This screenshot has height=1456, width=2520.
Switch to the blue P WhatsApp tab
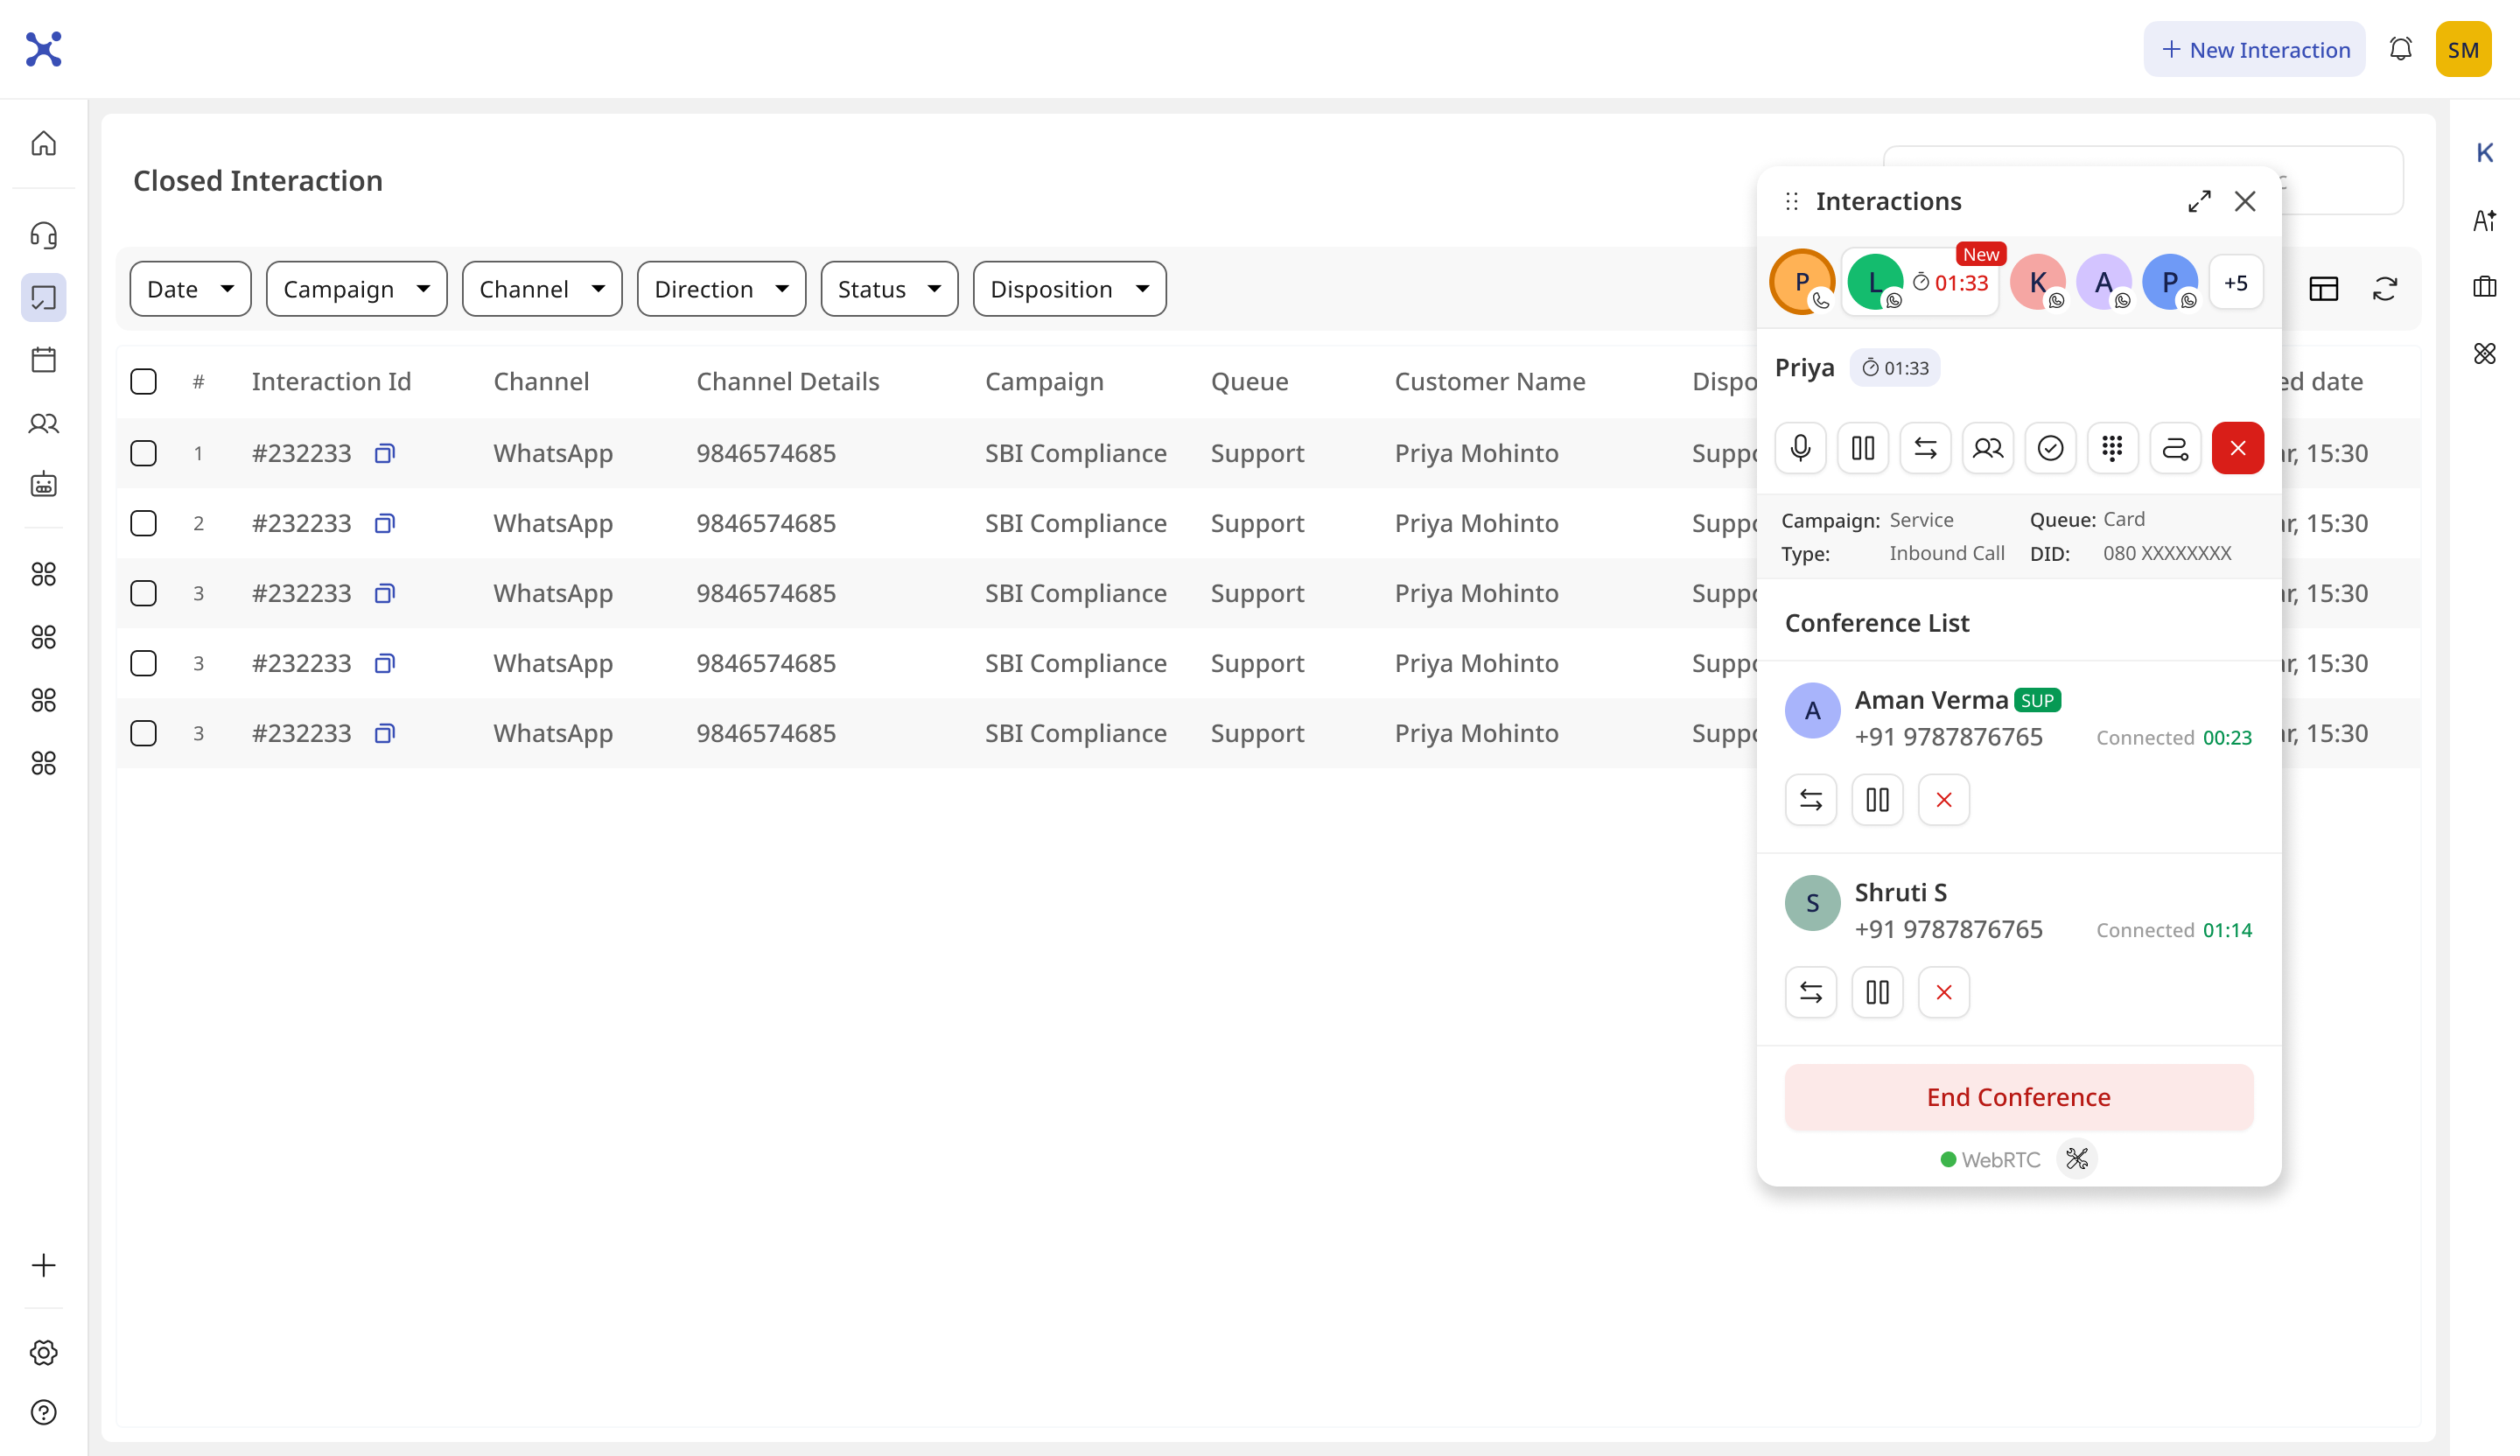pos(2170,282)
